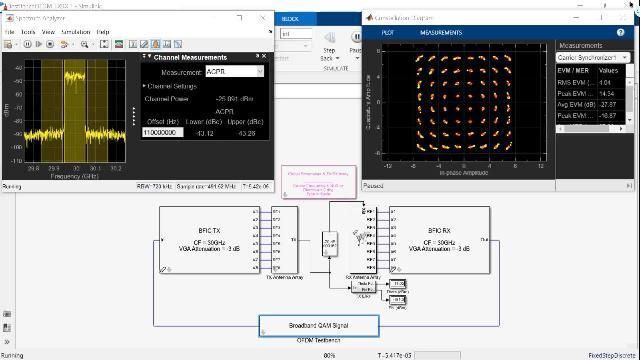640x360 pixels.
Task: Click the stop simulation icon in Spectrum Analyzer
Action: click(x=50, y=44)
